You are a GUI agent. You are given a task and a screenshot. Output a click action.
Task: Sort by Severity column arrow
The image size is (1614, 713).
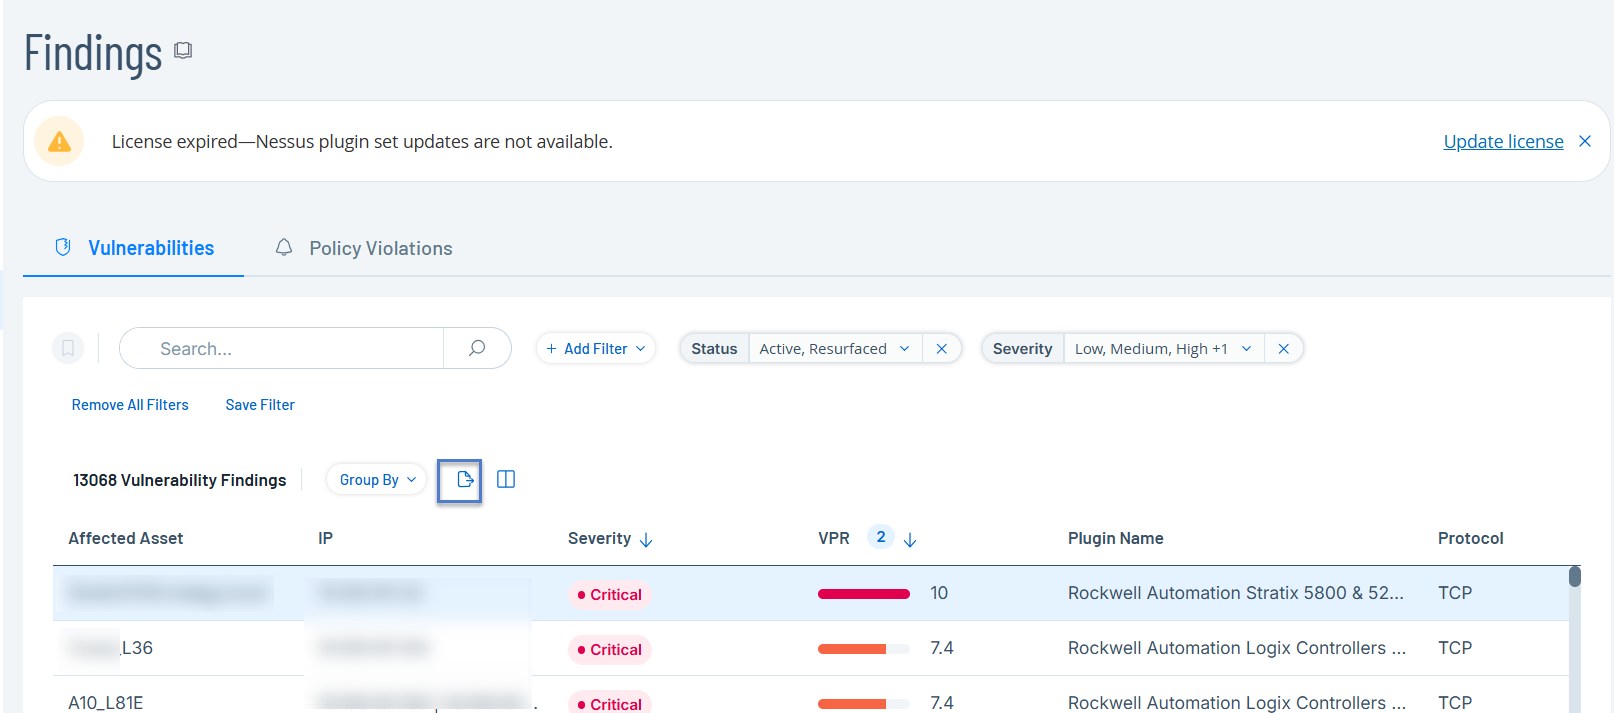click(x=646, y=540)
